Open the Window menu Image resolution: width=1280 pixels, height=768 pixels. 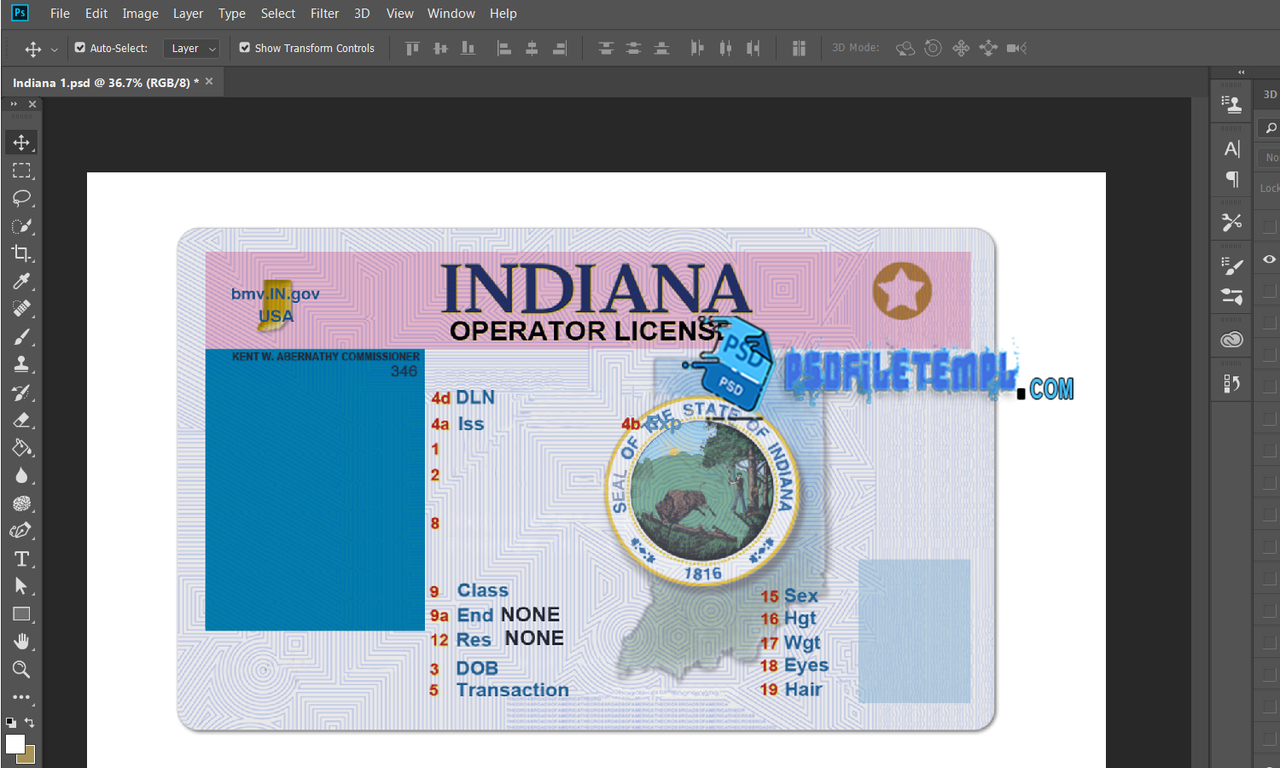coord(451,13)
